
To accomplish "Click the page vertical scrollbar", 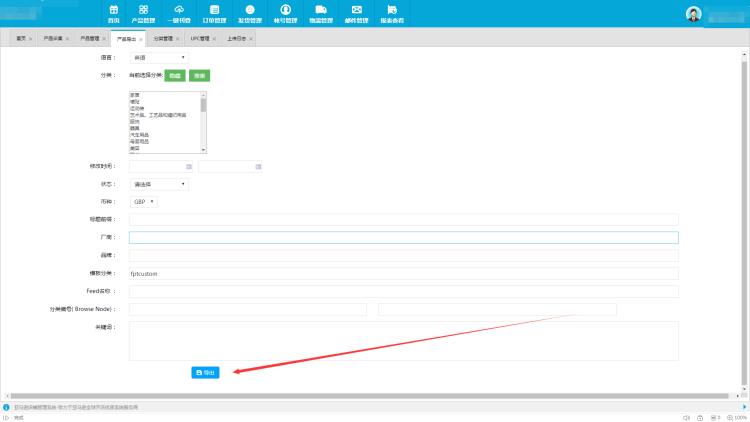I will pyautogui.click(x=744, y=222).
